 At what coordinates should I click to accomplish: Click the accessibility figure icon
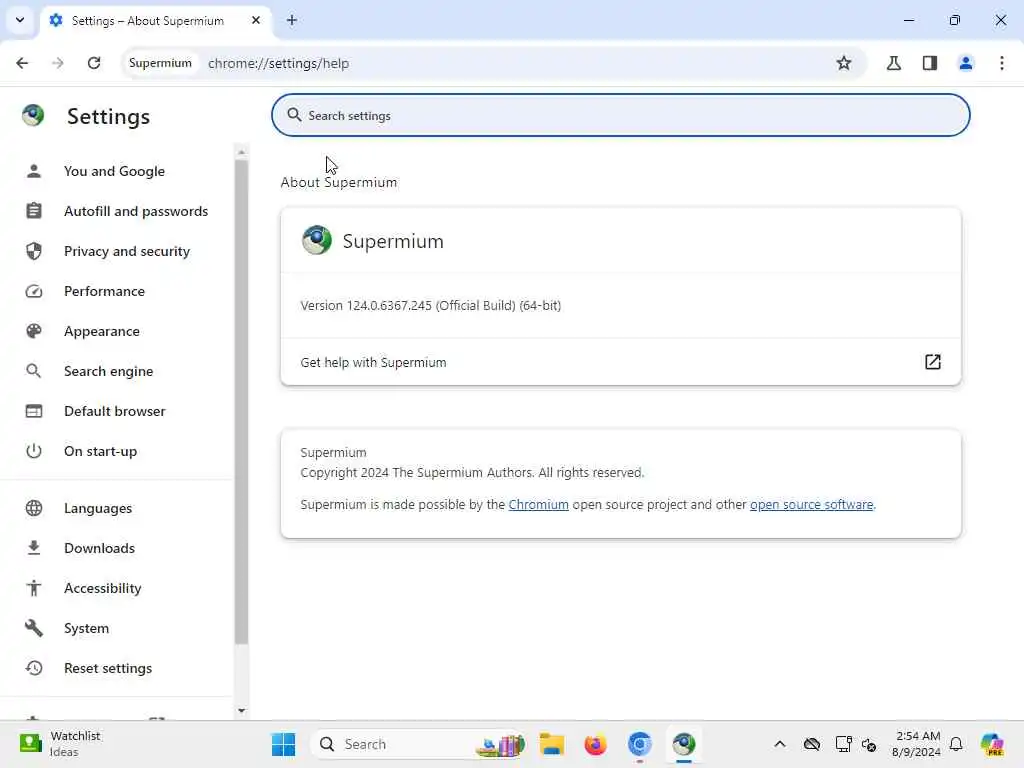point(34,588)
